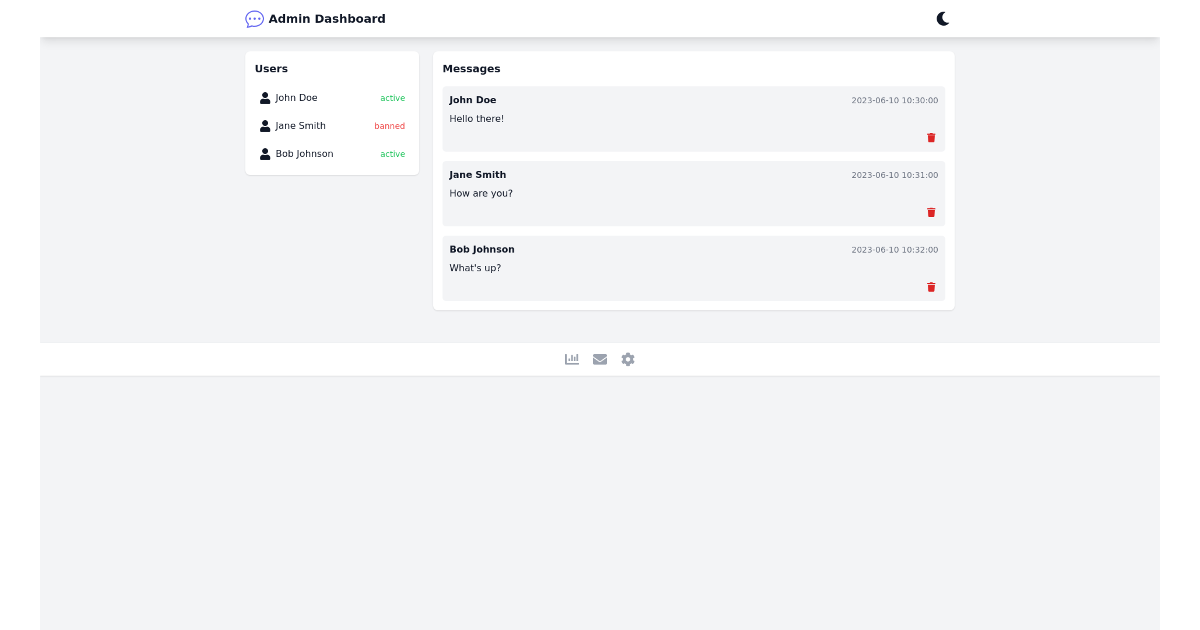Toggle dark mode with the moon icon

pyautogui.click(x=941, y=17)
